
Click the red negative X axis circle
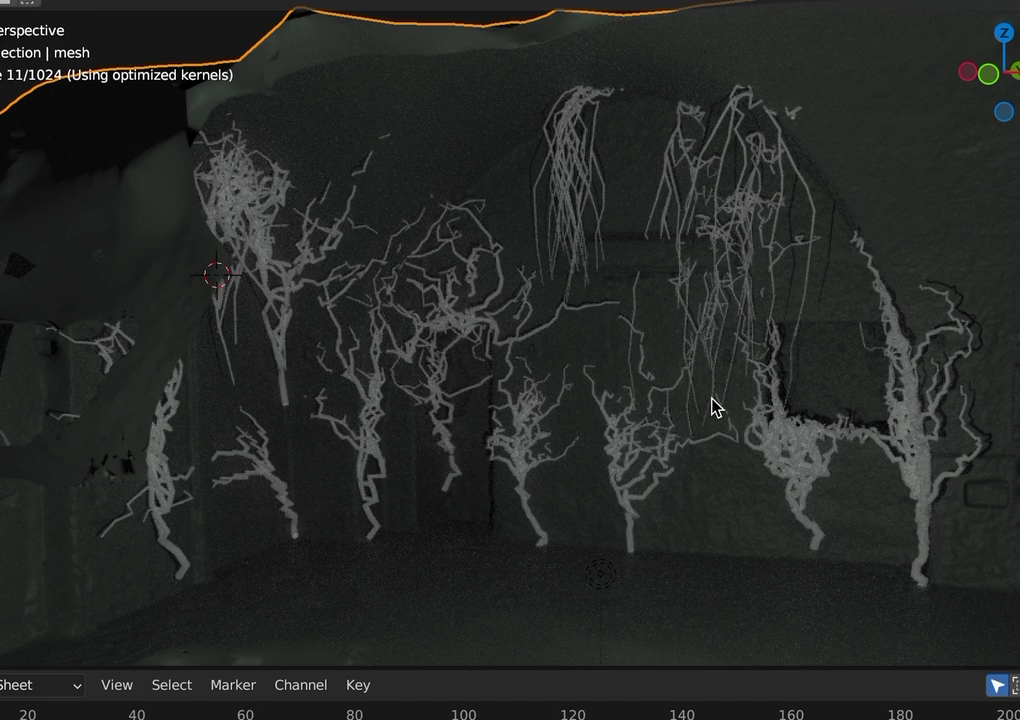click(967, 72)
